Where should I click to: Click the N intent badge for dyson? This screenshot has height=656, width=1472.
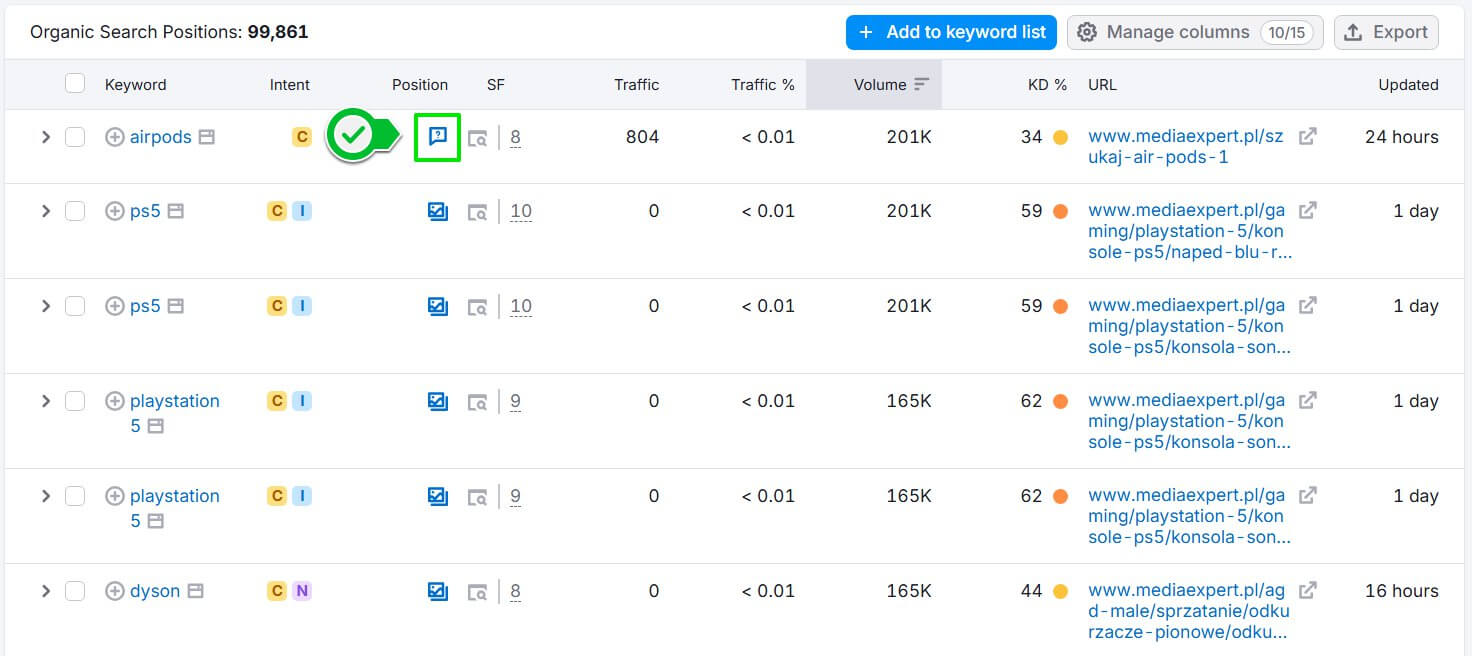pyautogui.click(x=302, y=591)
